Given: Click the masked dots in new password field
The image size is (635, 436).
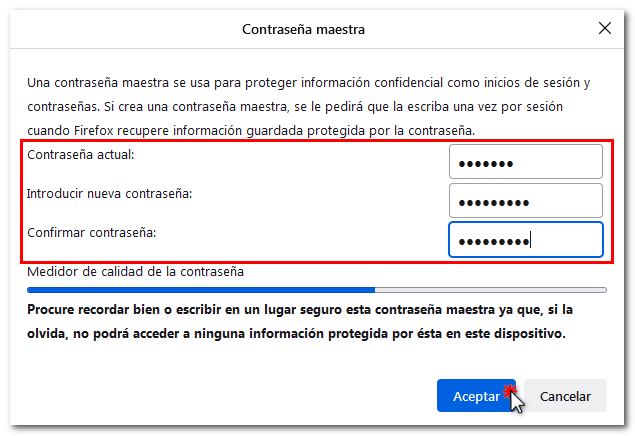Looking at the screenshot, I should 493,202.
